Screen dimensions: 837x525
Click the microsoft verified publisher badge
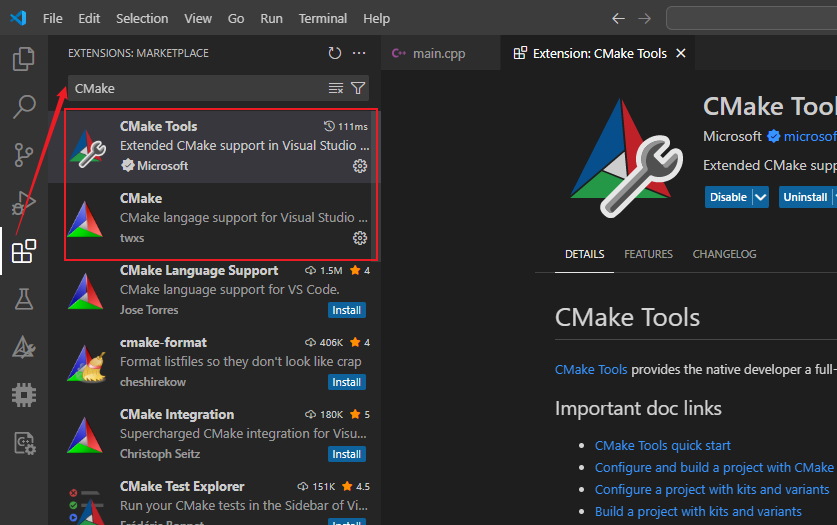[773, 137]
